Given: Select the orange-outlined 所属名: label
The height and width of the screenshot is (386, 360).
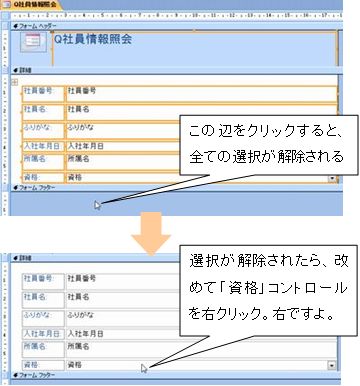Looking at the screenshot, I should 43,162.
